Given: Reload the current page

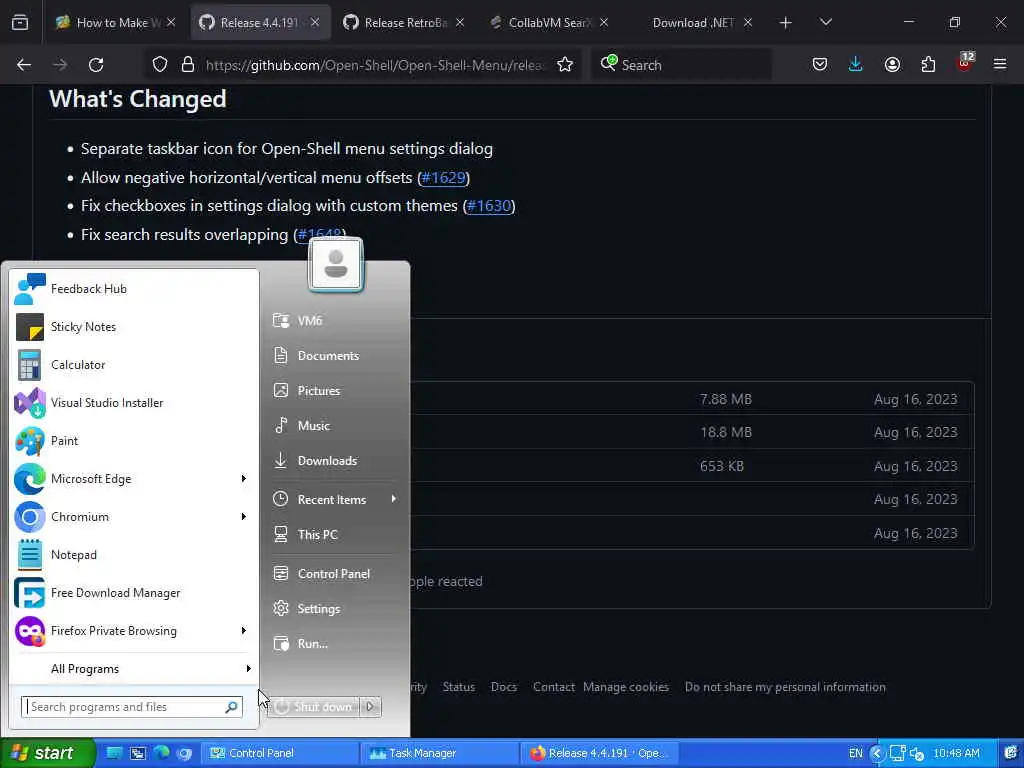Looking at the screenshot, I should pos(96,65).
